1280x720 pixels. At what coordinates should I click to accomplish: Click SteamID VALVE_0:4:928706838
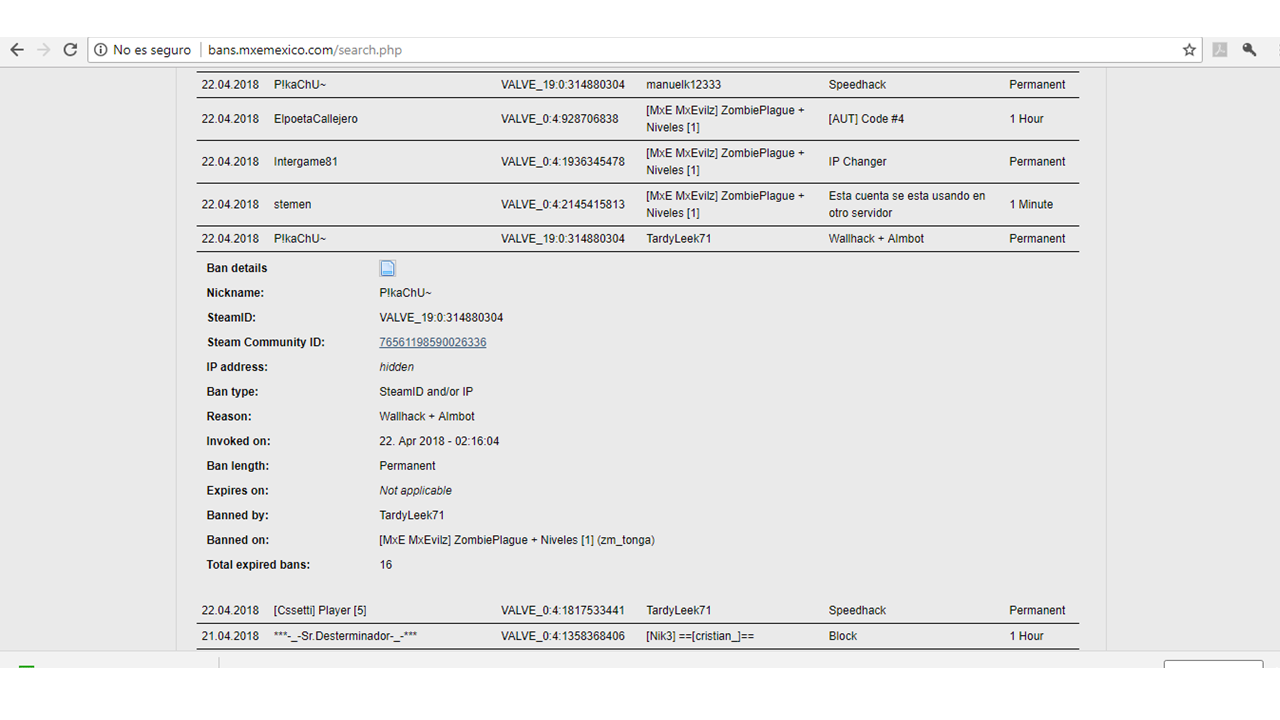(x=560, y=119)
